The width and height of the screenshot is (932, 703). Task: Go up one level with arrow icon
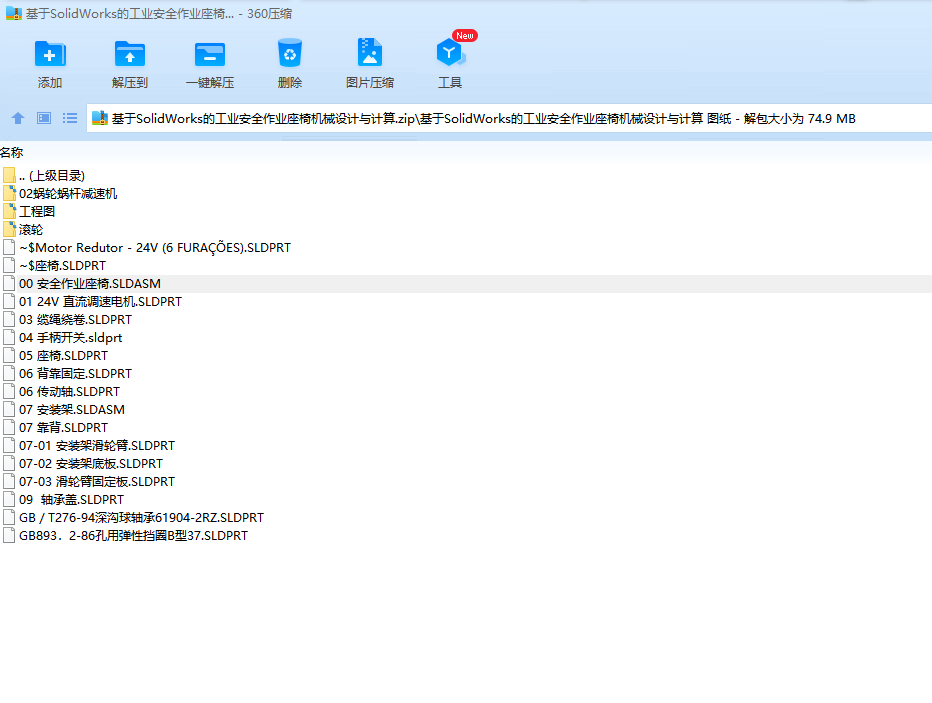[x=18, y=118]
